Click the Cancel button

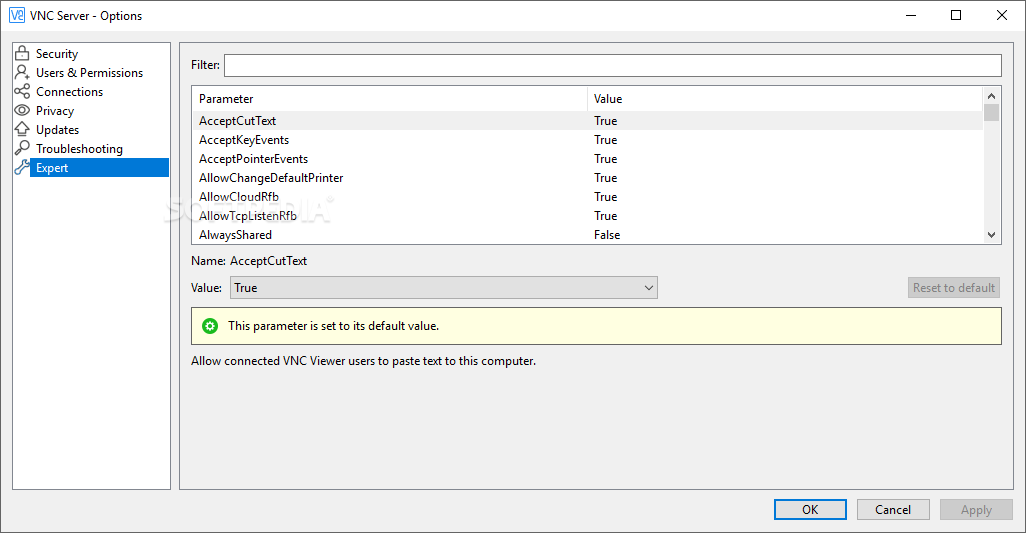click(x=893, y=510)
